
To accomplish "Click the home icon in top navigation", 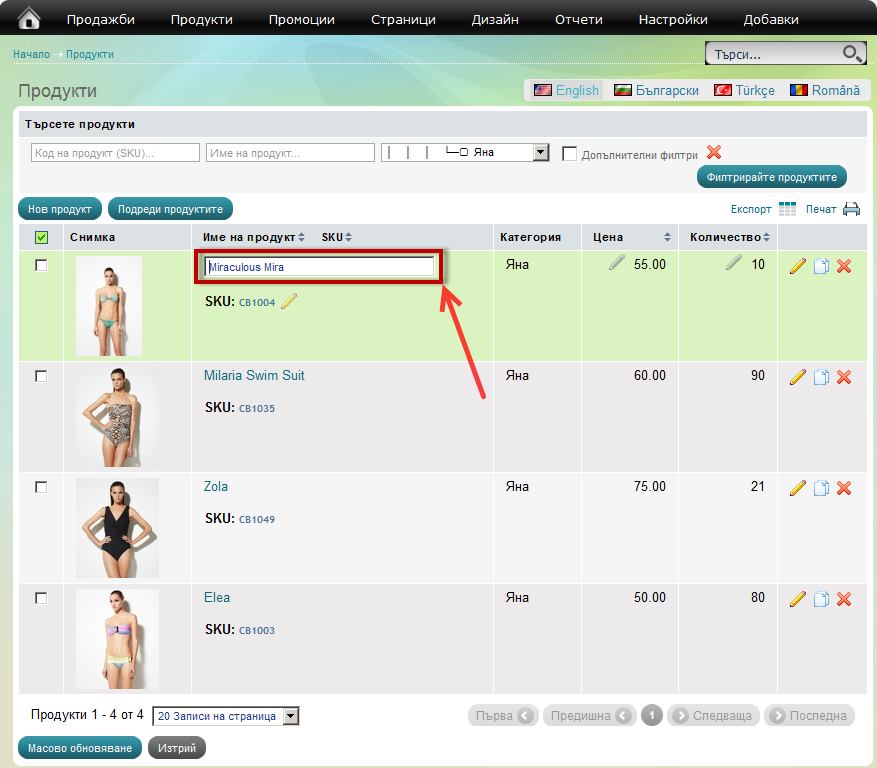I will [x=30, y=18].
